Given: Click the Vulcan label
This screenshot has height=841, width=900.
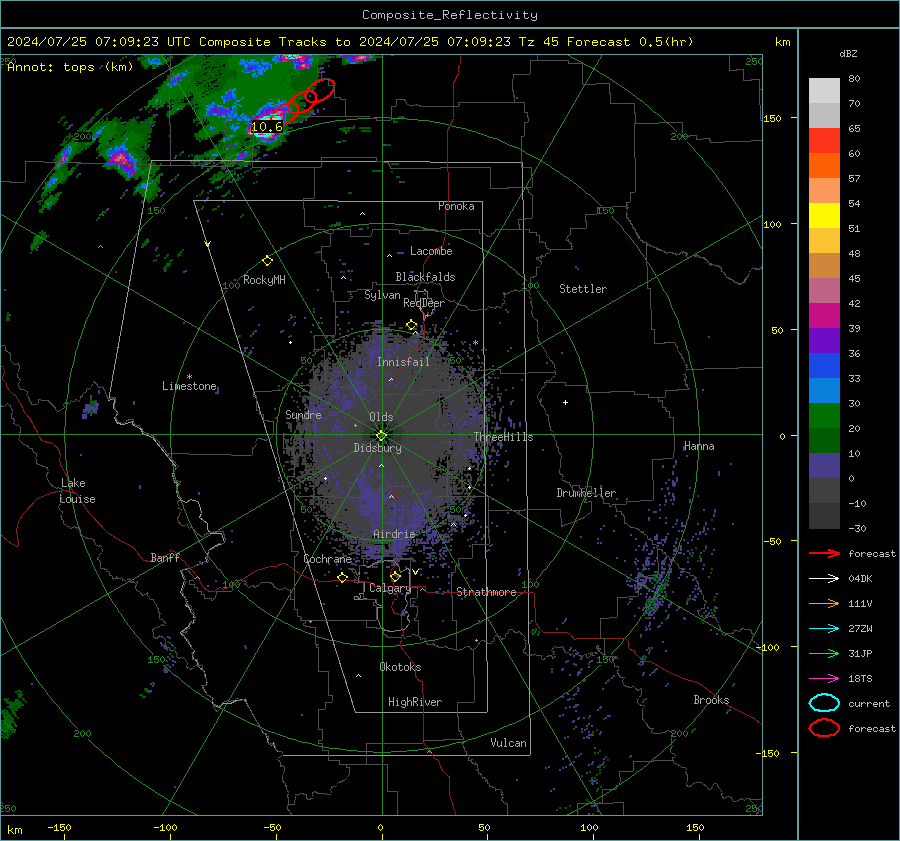Looking at the screenshot, I should pos(508,743).
